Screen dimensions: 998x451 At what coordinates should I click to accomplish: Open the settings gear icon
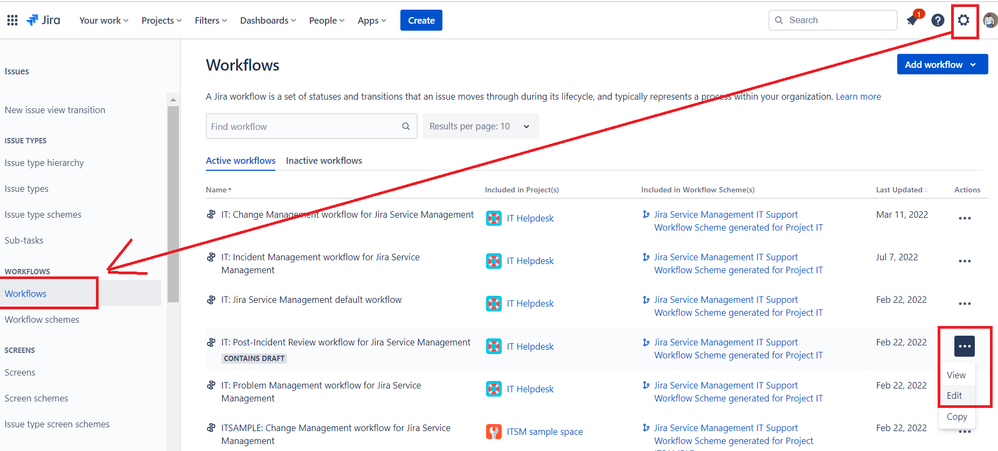pos(964,20)
